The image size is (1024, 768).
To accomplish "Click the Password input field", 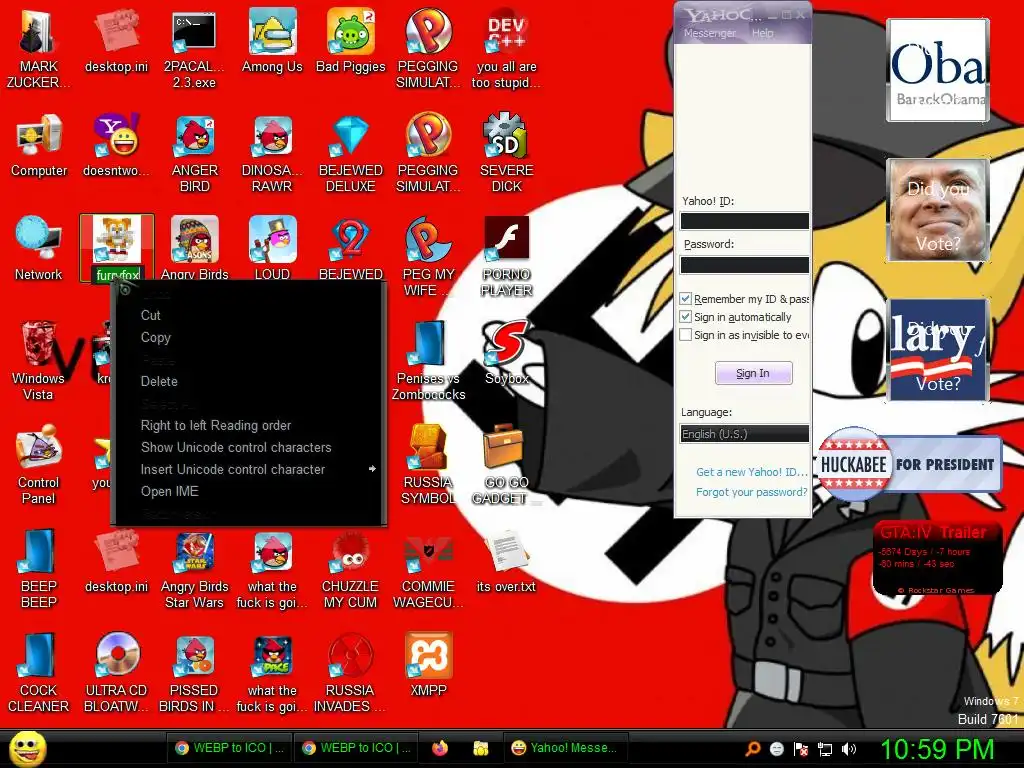I will coord(744,264).
